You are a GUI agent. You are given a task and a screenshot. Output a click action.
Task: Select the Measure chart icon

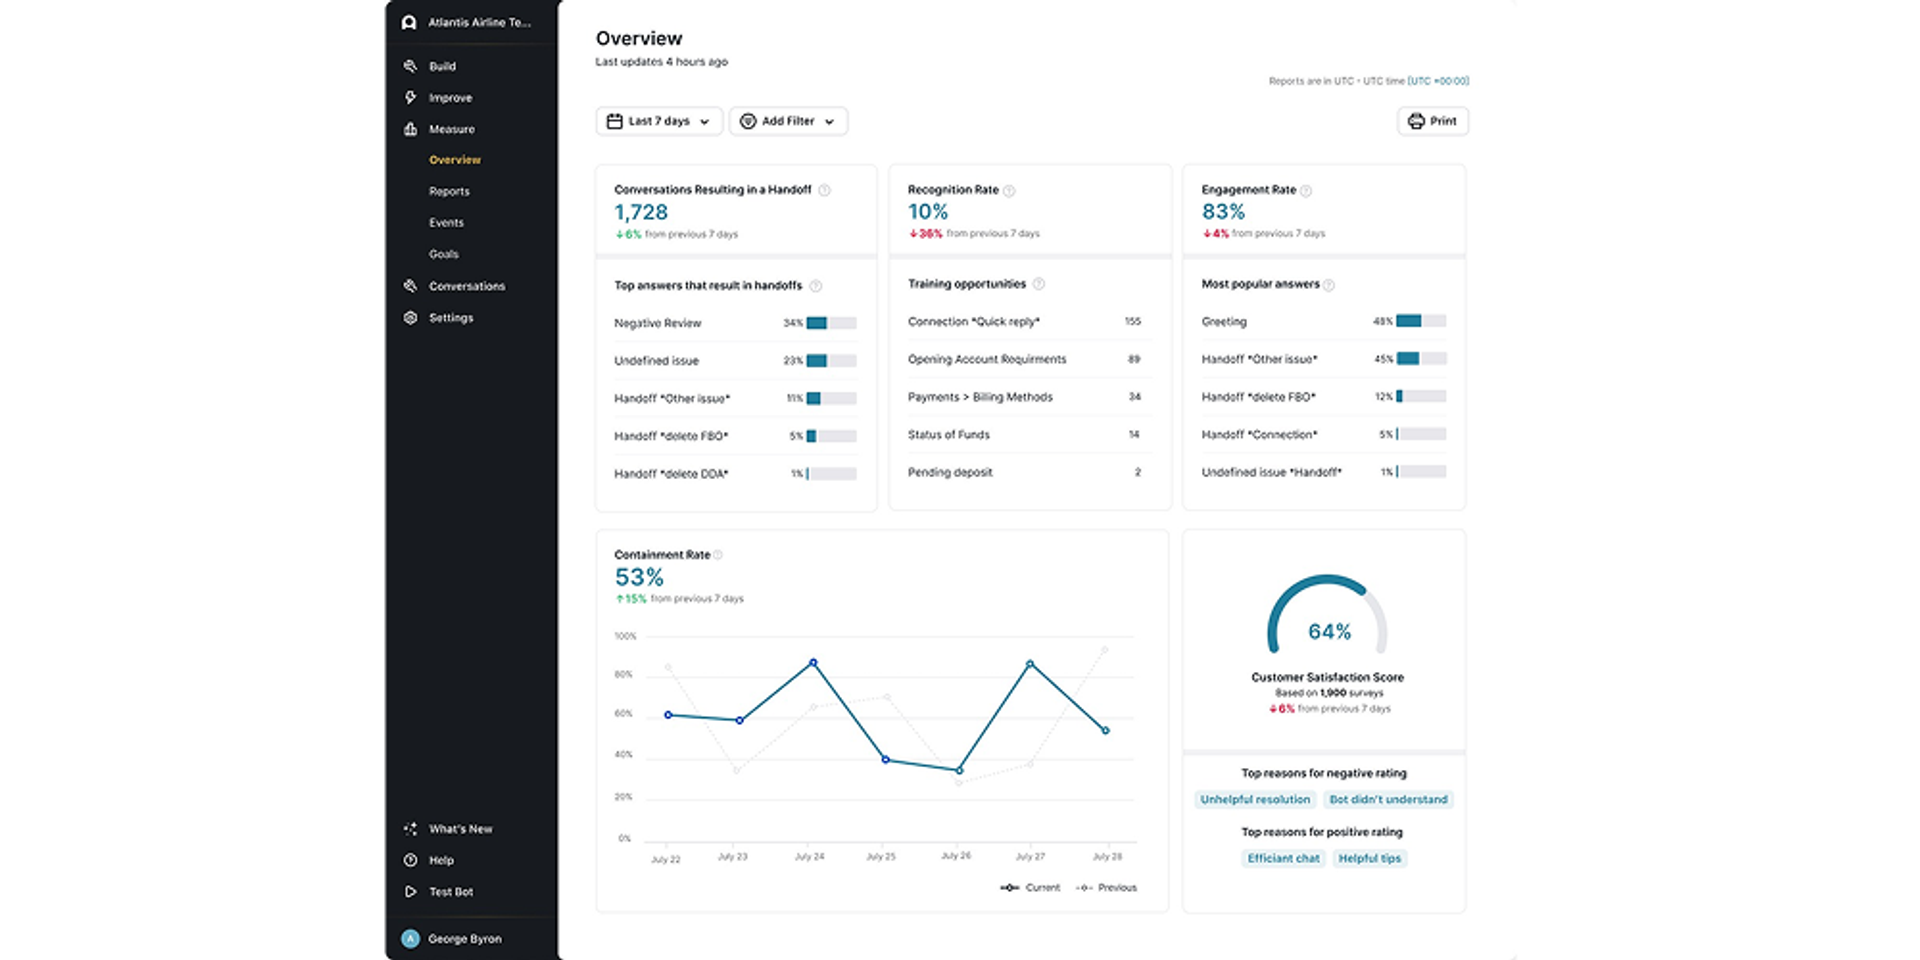[410, 129]
